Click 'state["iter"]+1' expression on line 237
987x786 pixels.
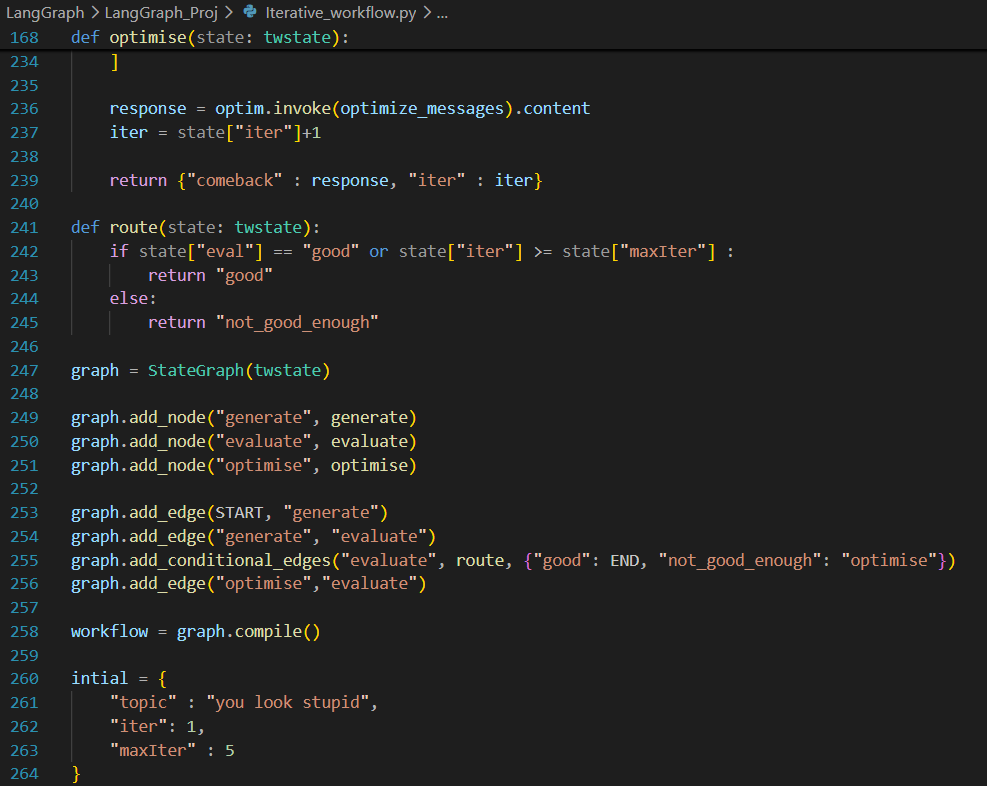(x=249, y=133)
